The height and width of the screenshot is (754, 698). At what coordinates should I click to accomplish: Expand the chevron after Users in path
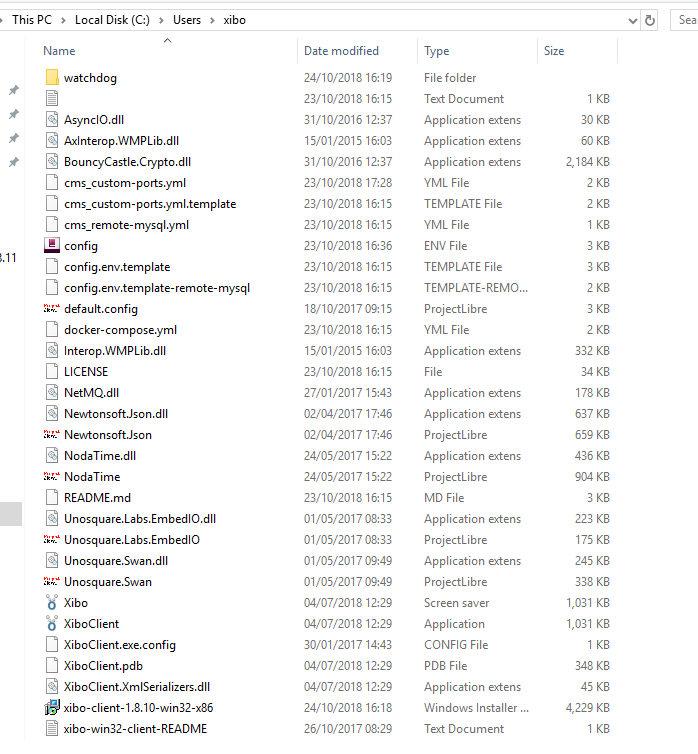click(212, 20)
